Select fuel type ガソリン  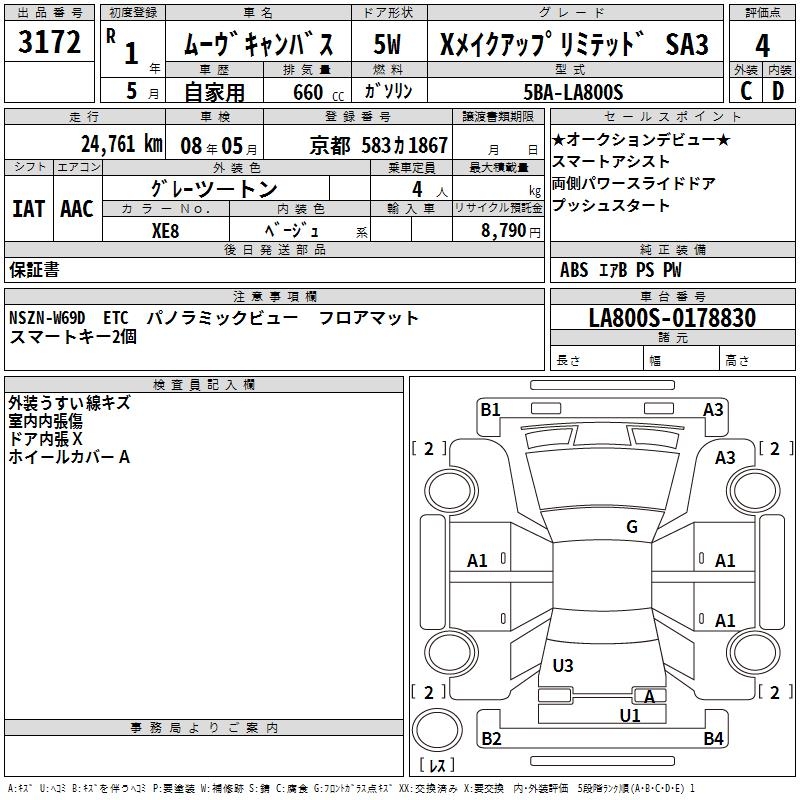pos(388,91)
